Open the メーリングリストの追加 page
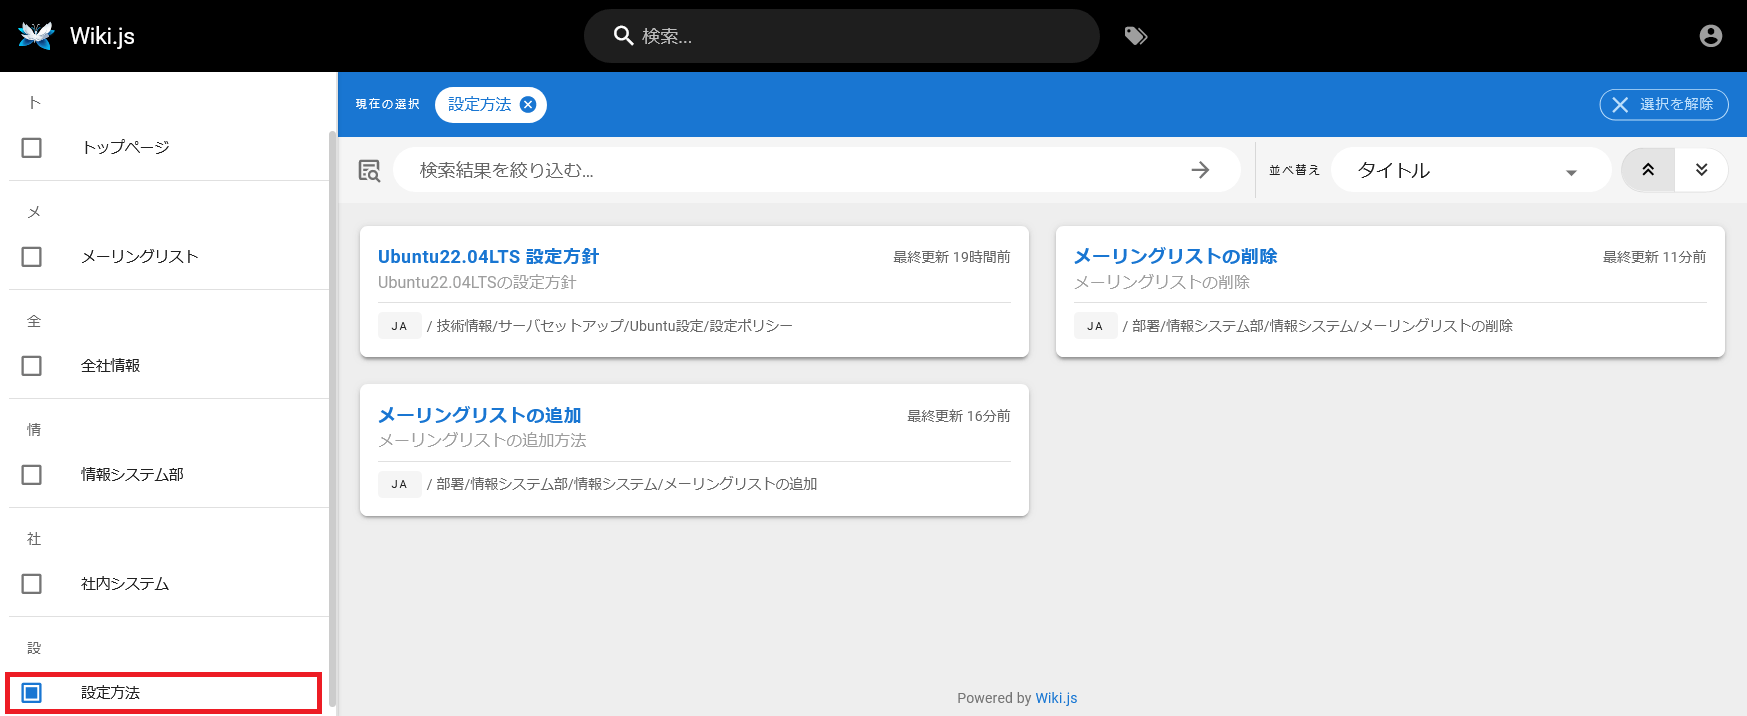 click(x=479, y=415)
